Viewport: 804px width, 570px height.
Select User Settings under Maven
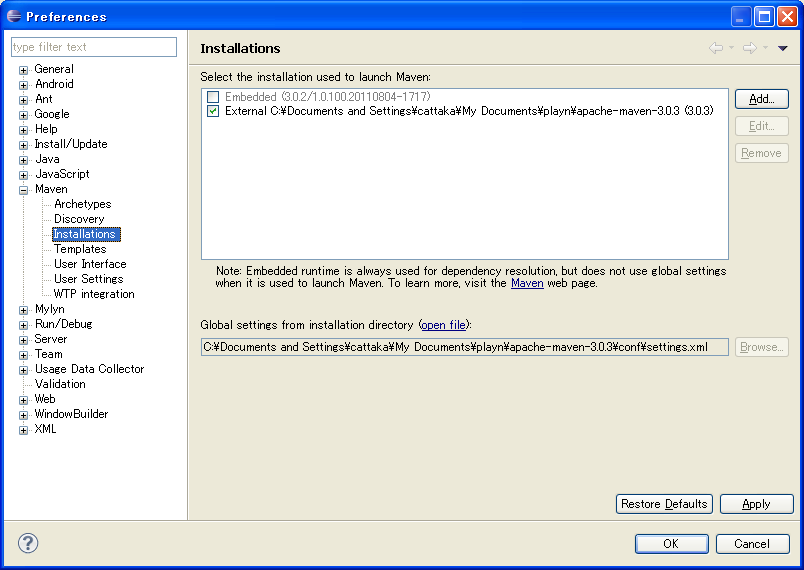pyautogui.click(x=89, y=279)
